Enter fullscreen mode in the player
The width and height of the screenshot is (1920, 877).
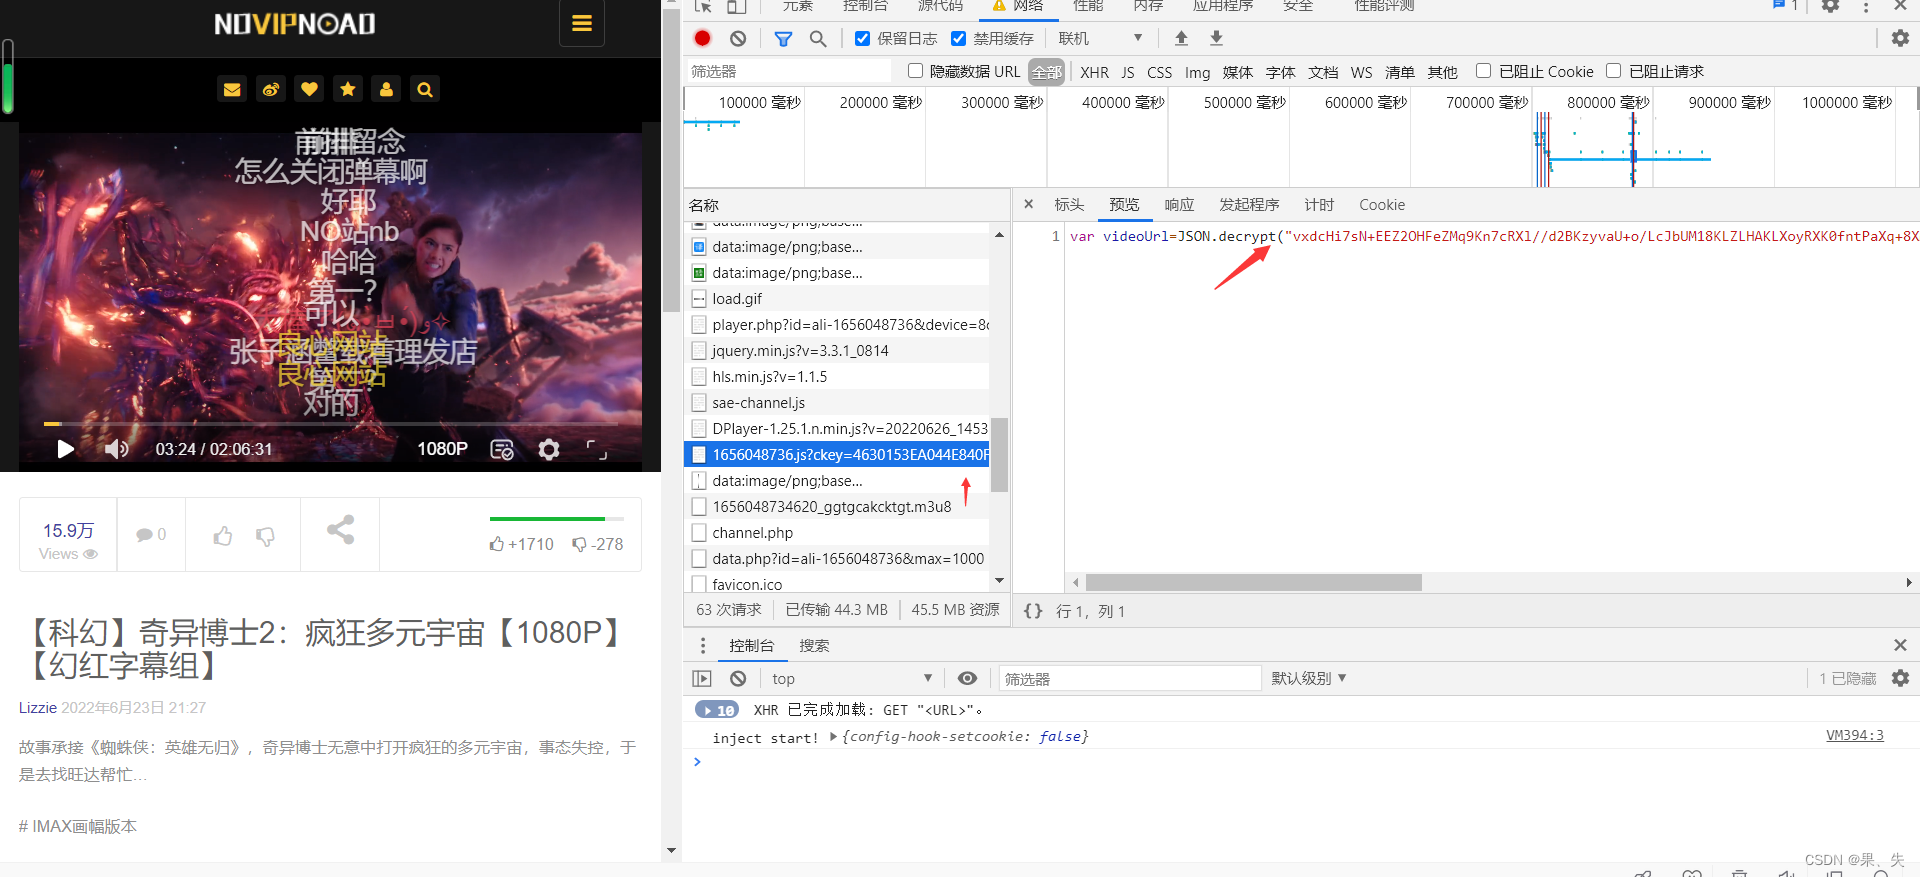click(597, 449)
